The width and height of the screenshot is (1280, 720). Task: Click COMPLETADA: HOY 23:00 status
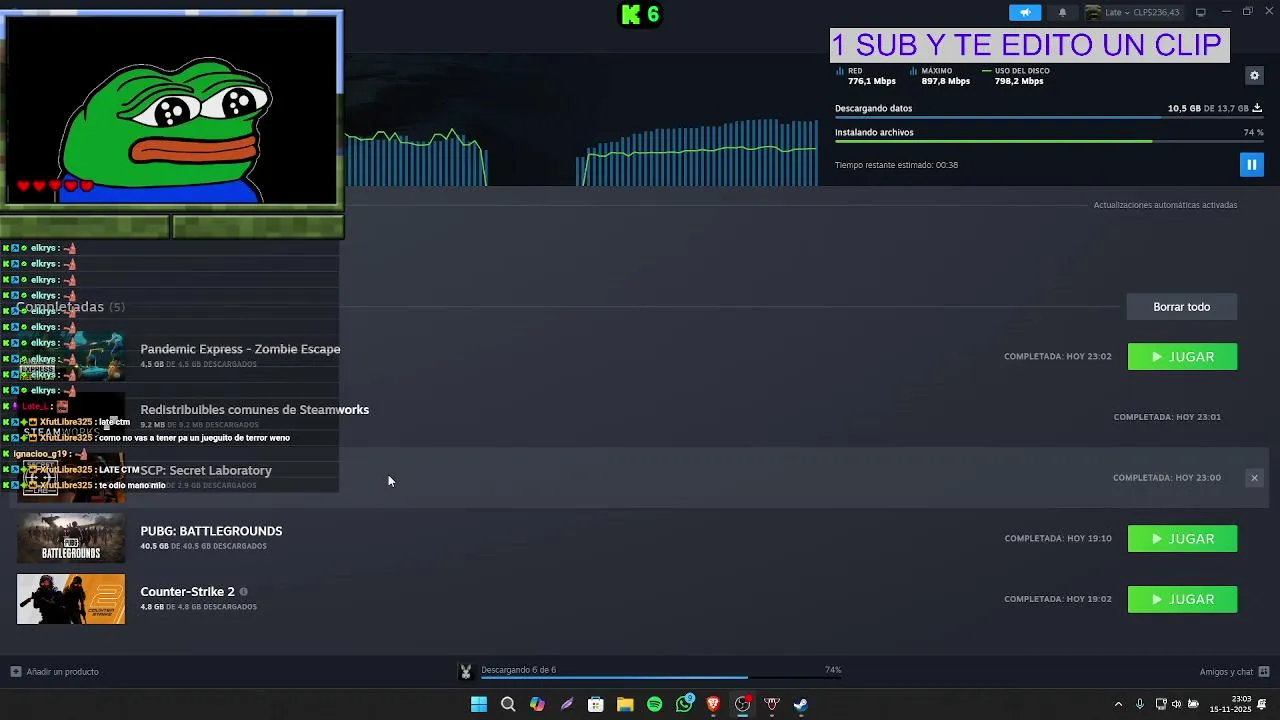[x=1167, y=478]
